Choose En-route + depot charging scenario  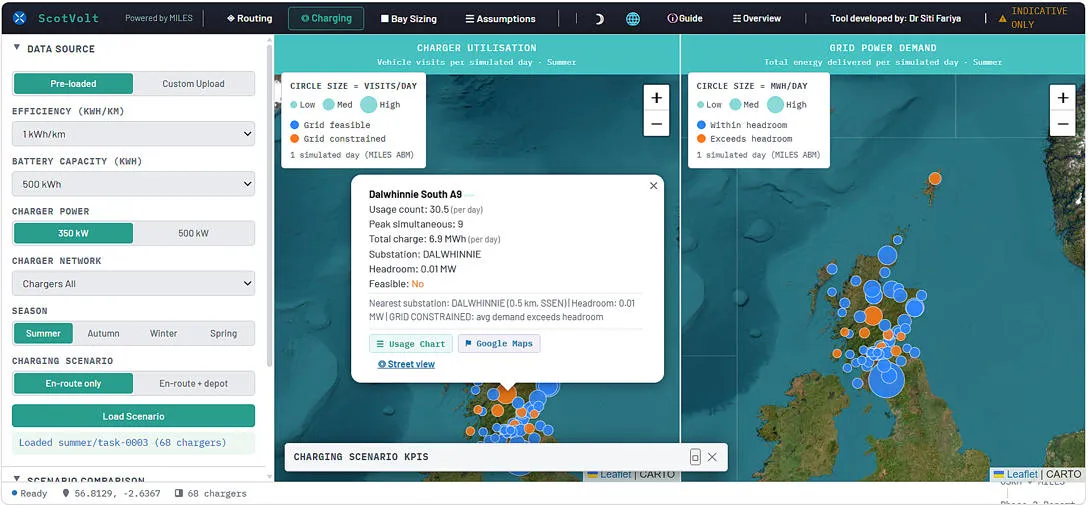[x=194, y=383]
